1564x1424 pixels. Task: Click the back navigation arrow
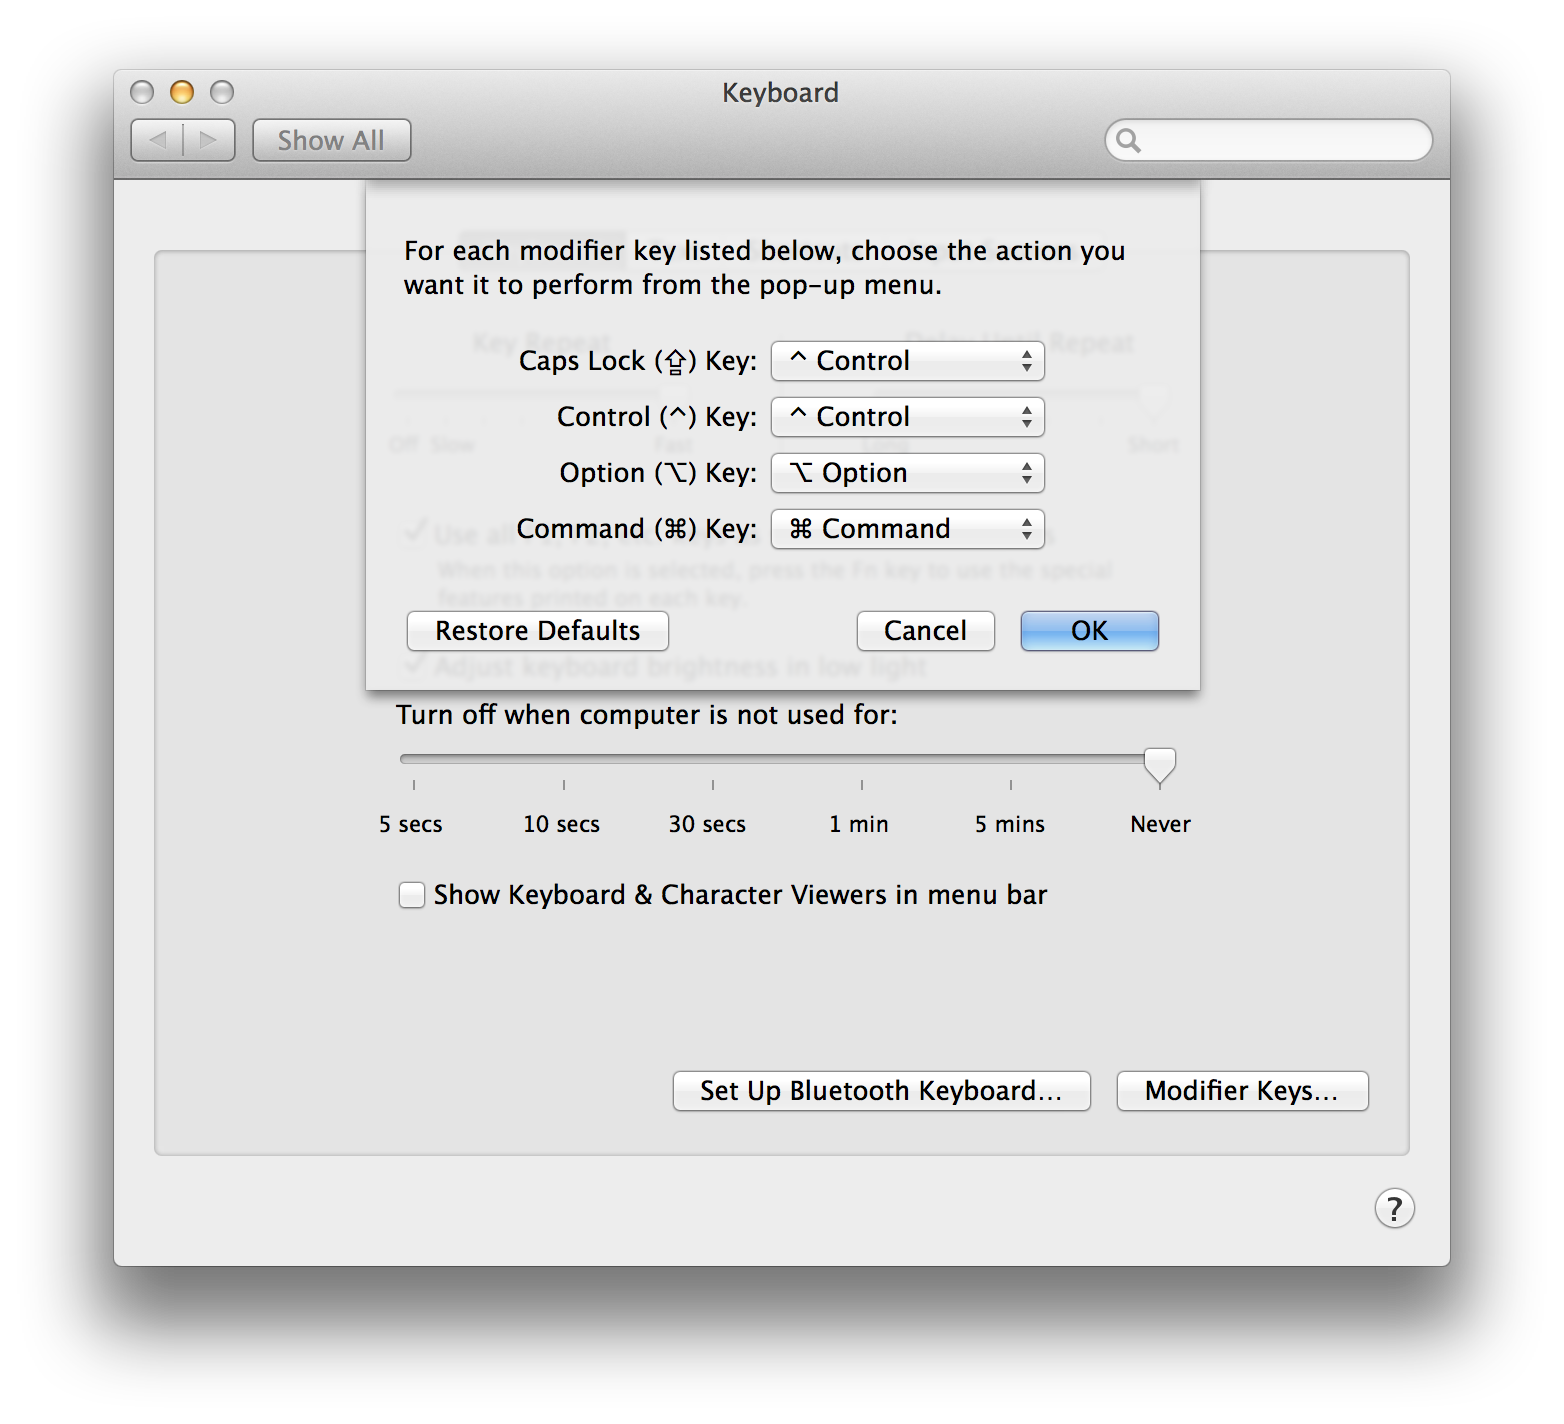coord(158,140)
